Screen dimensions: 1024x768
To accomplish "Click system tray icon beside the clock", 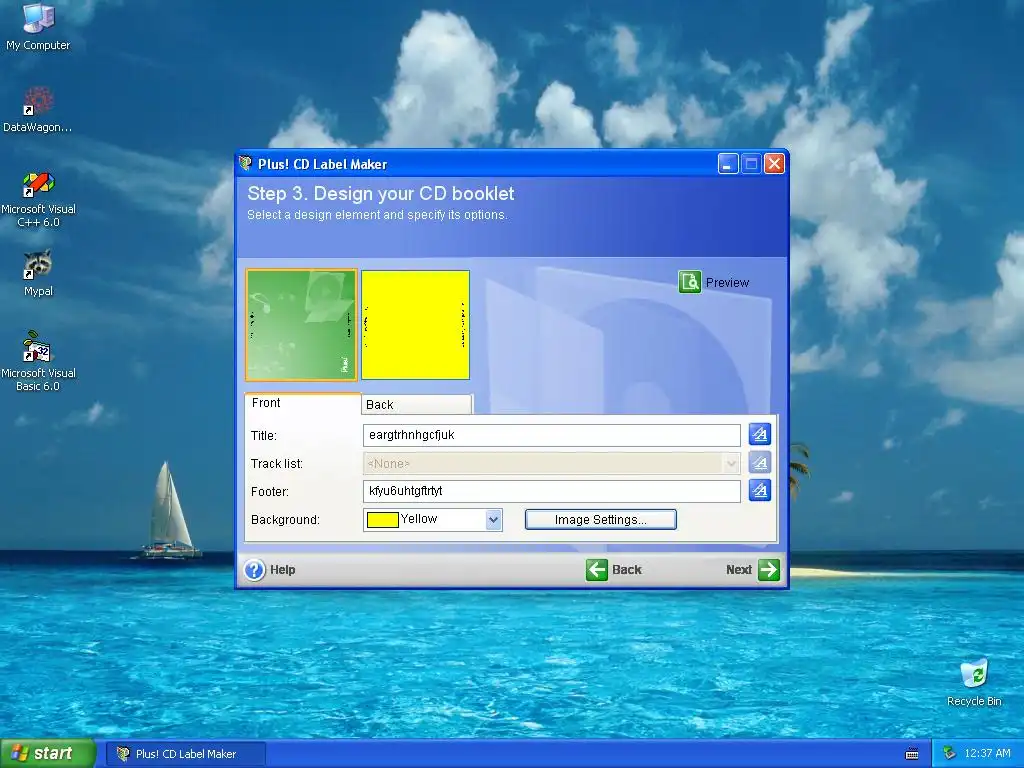I will coord(950,753).
